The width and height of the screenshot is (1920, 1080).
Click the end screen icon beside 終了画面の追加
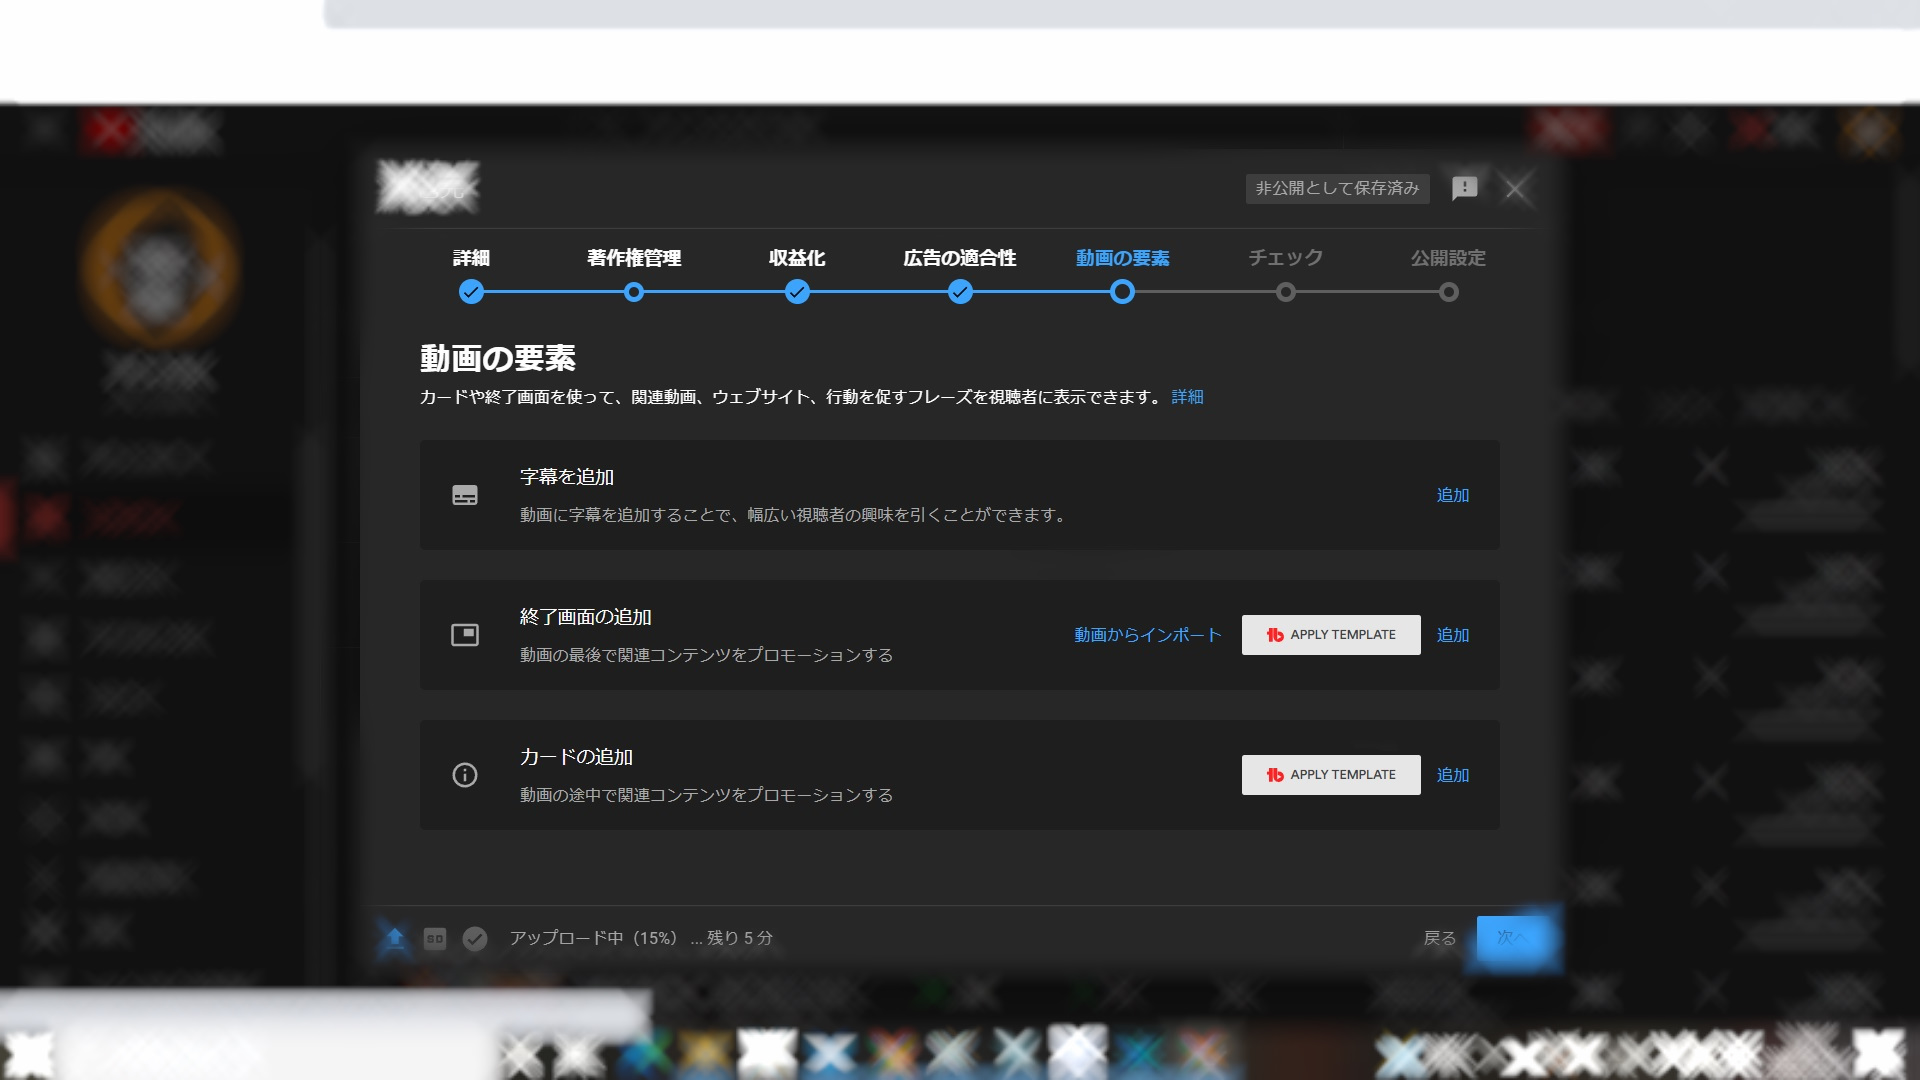coord(464,634)
